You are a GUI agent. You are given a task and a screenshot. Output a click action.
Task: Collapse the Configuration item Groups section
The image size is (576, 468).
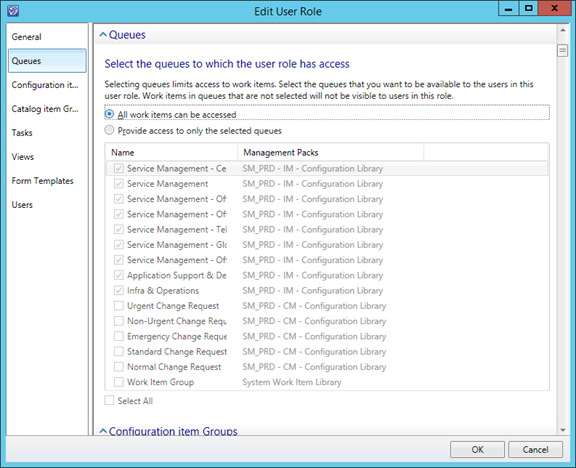pos(103,431)
